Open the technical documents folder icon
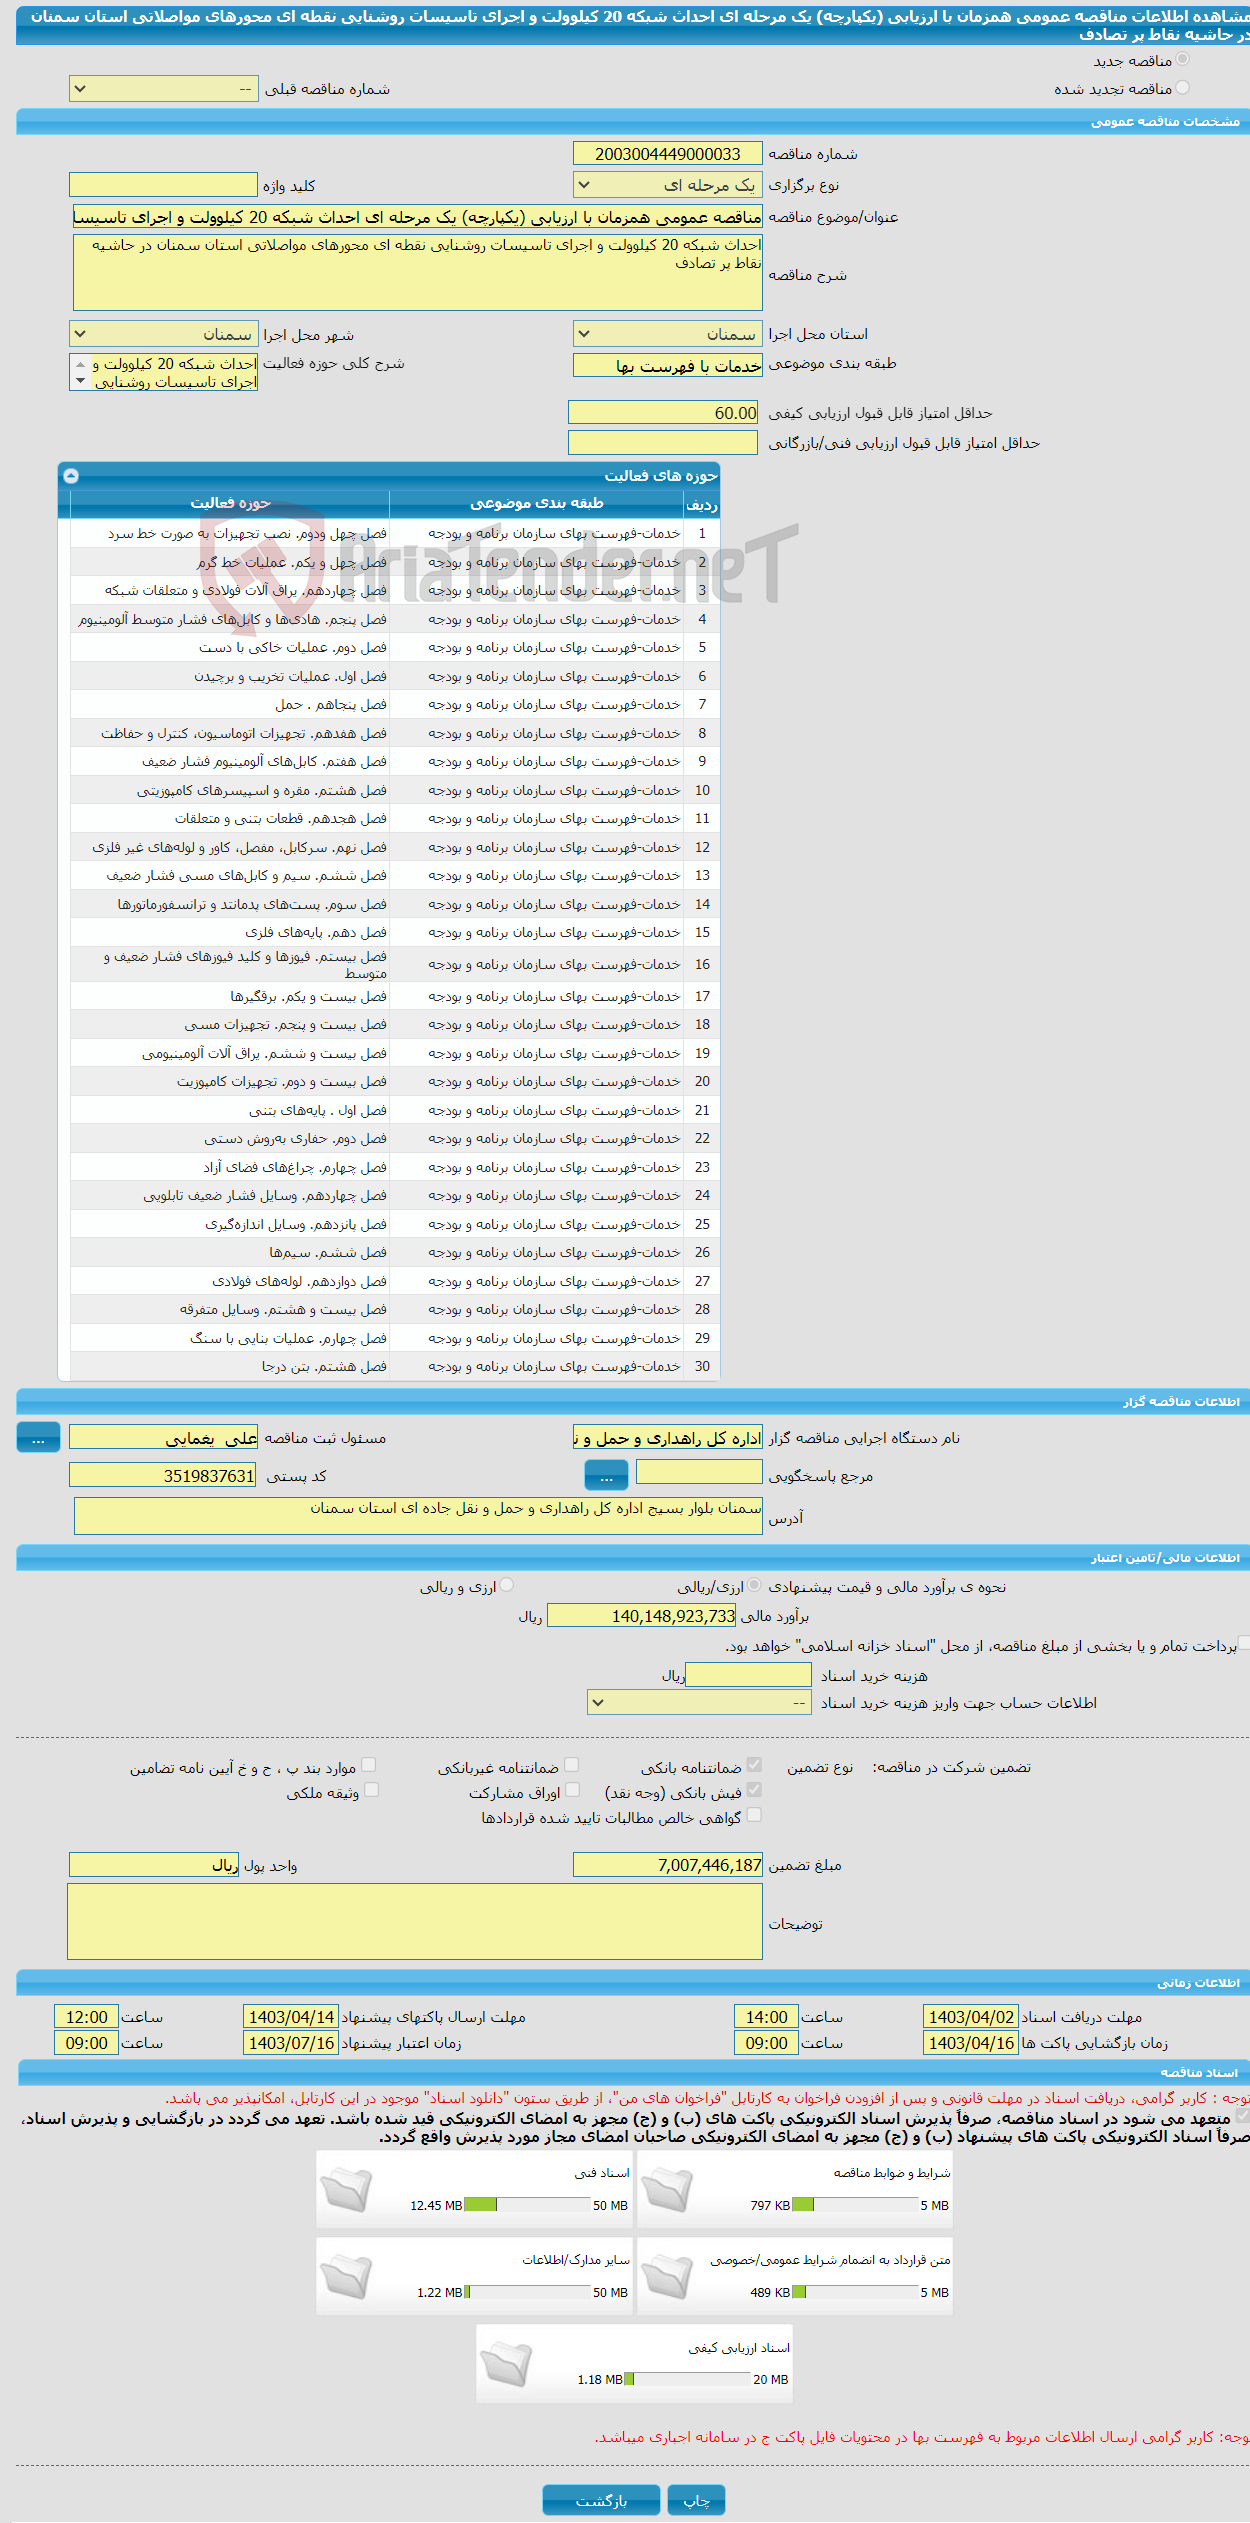The image size is (1250, 2523). pyautogui.click(x=347, y=2188)
